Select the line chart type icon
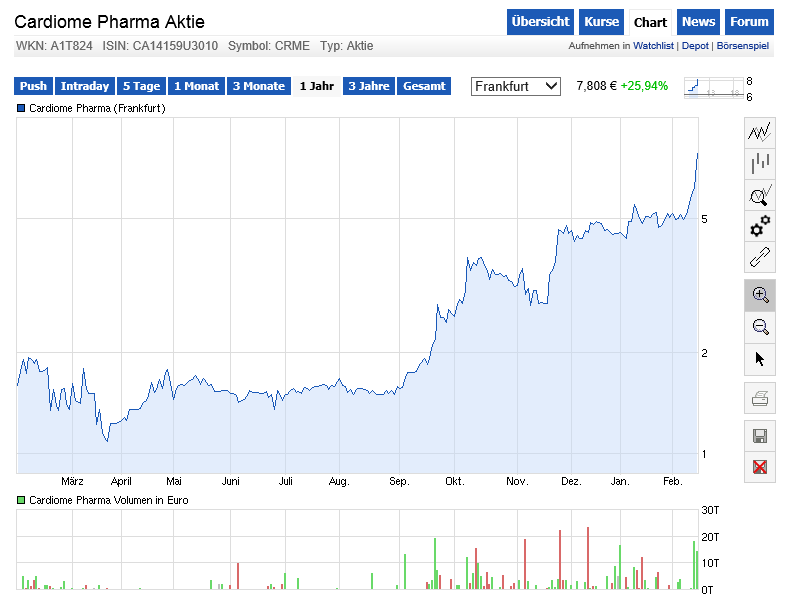 [x=760, y=131]
